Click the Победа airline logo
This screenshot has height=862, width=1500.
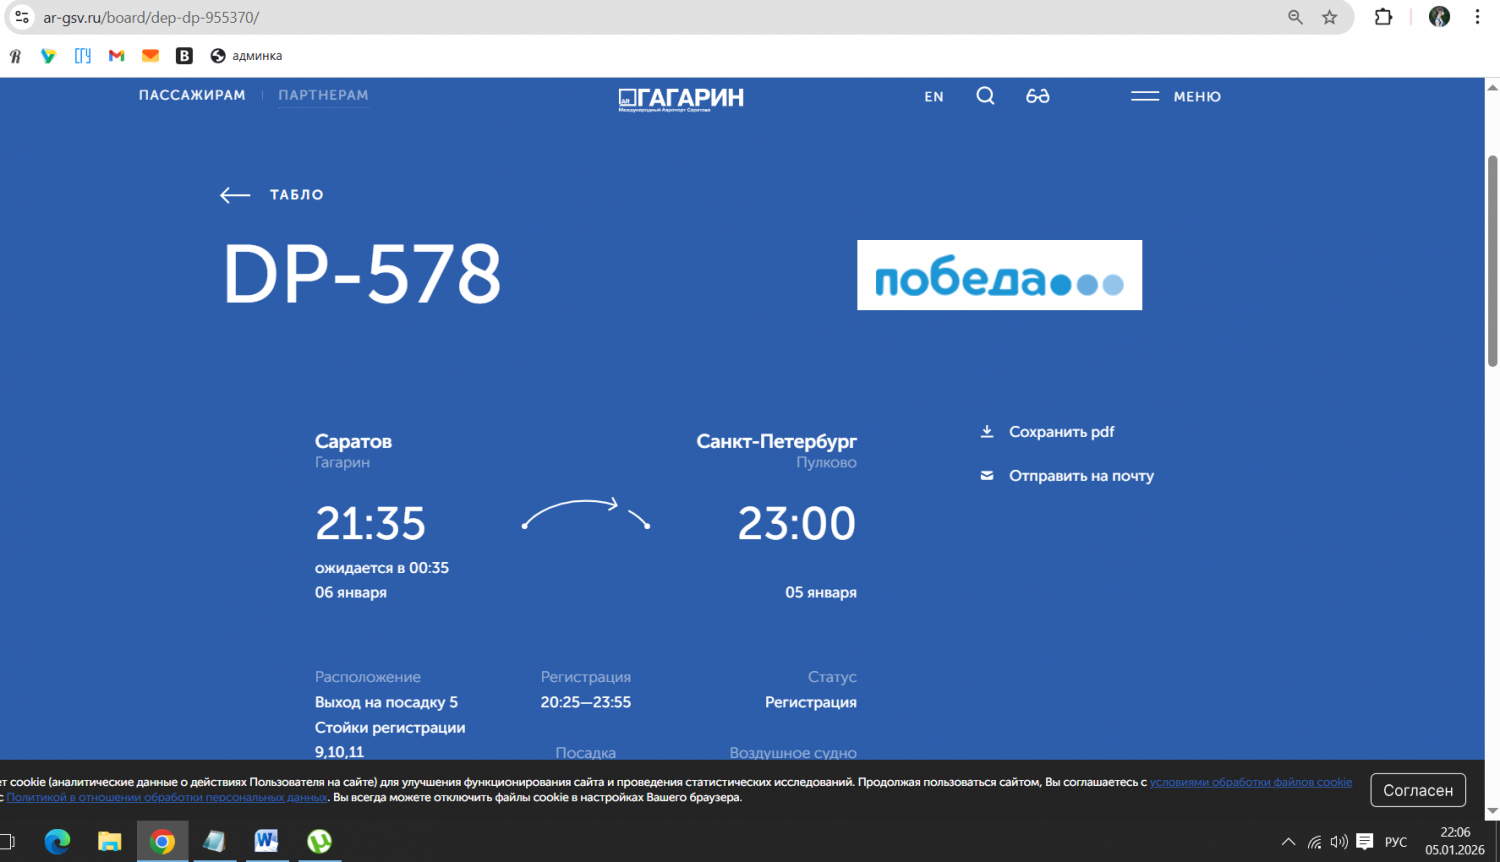999,275
